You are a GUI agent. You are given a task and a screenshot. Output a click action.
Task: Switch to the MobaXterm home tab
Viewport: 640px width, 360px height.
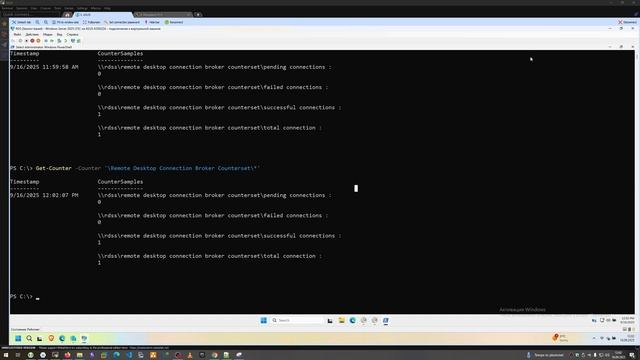point(67,15)
